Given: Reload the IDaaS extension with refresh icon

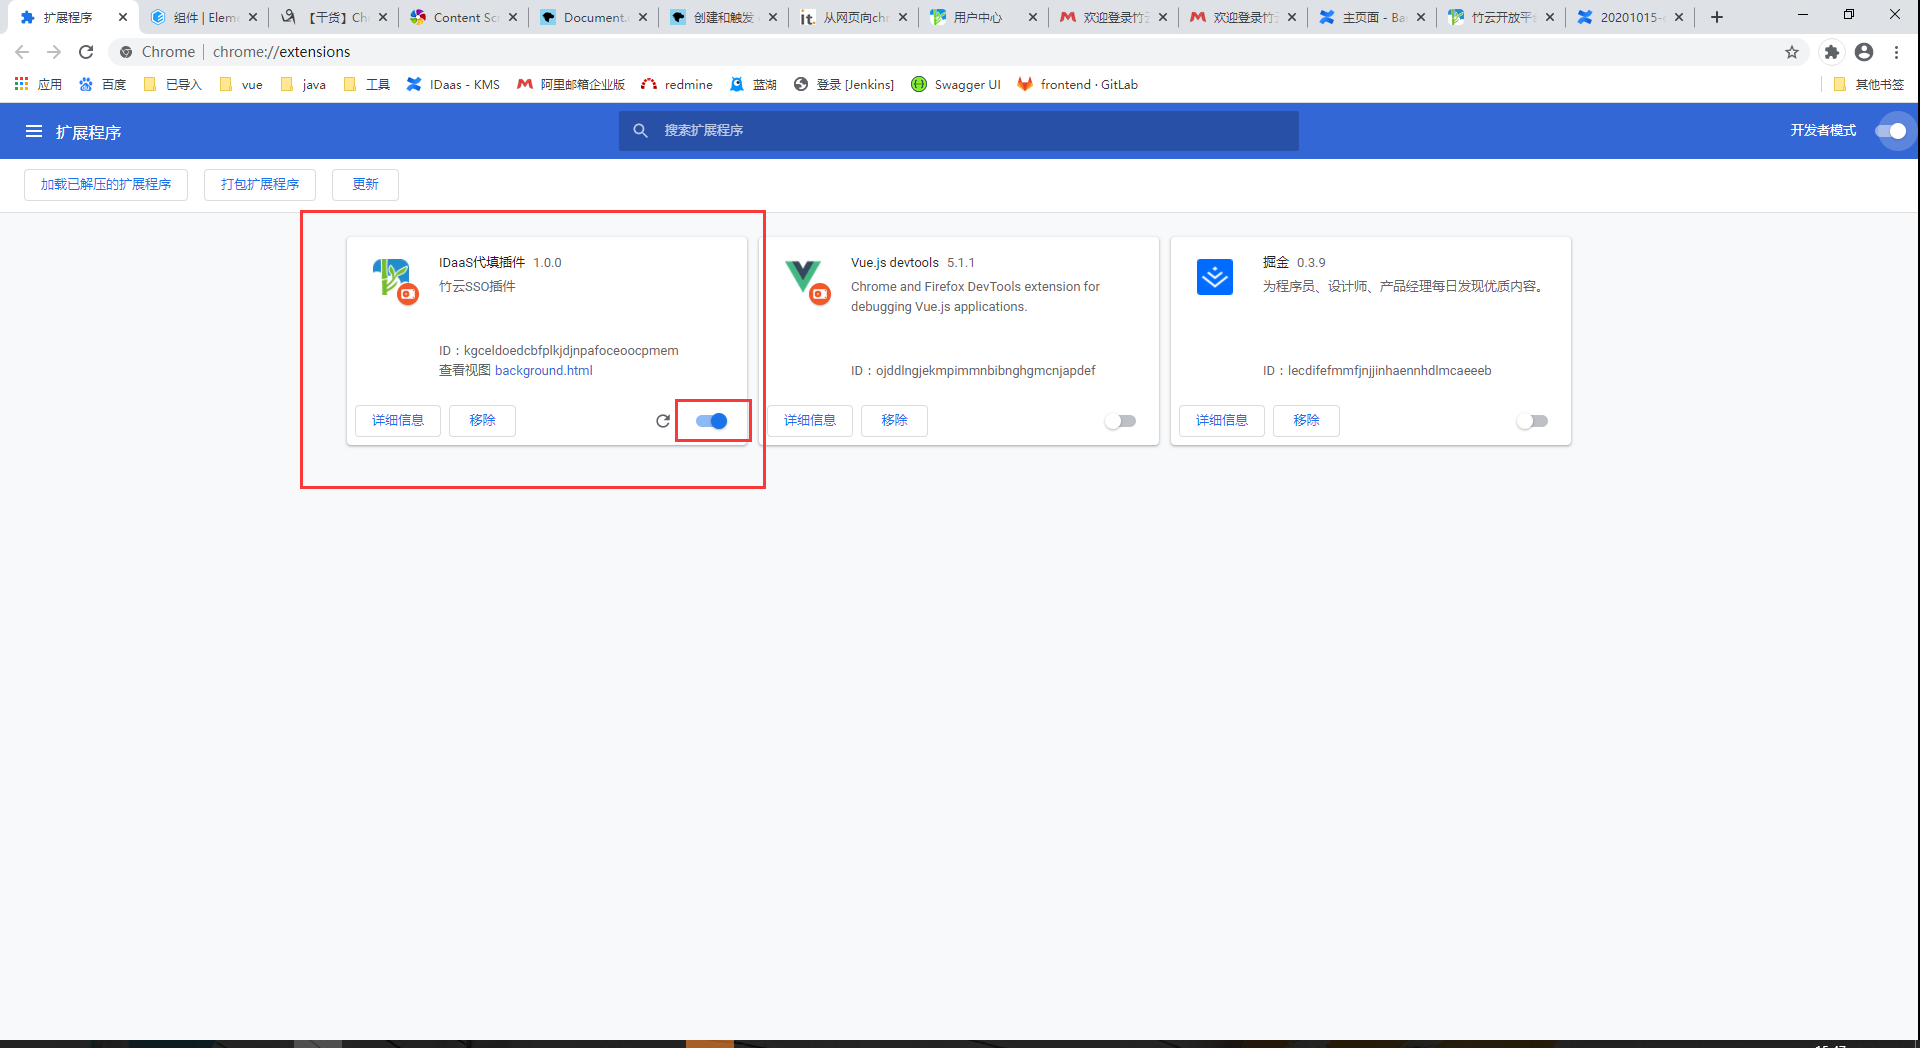Looking at the screenshot, I should coord(663,421).
